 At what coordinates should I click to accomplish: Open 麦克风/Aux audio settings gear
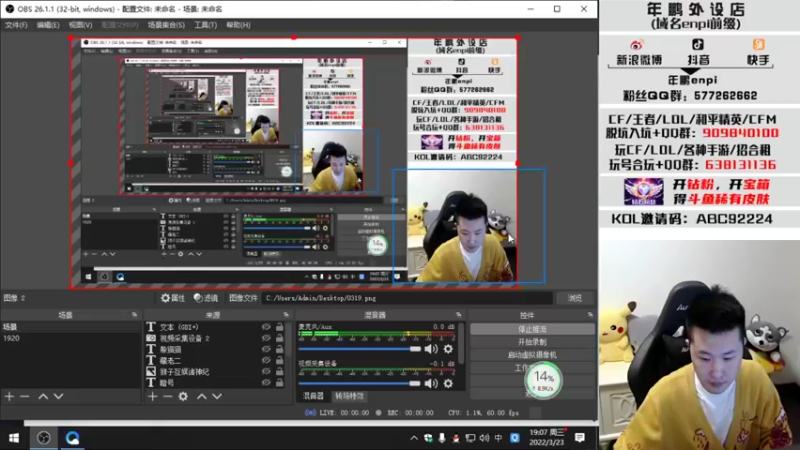click(448, 349)
